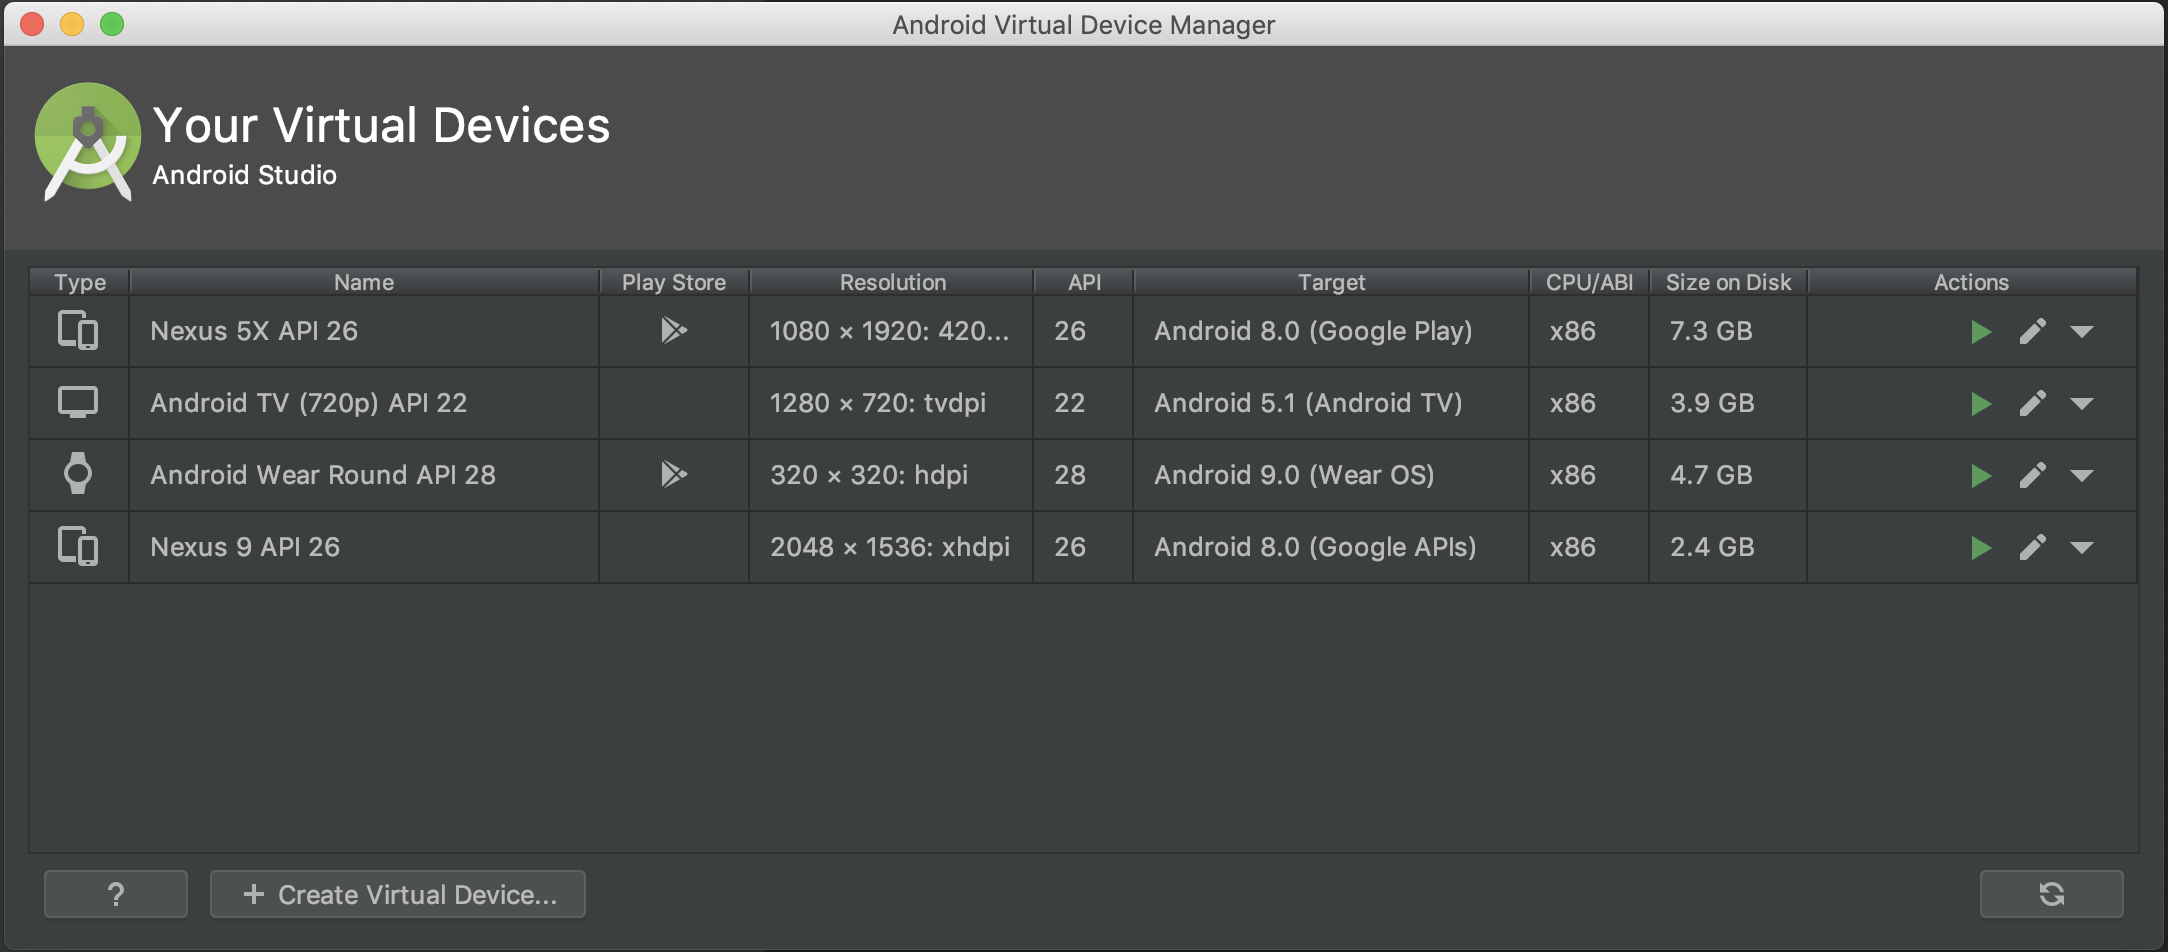Open actions dropdown for Android Wear Round
This screenshot has height=952, width=2168.
tap(2082, 476)
